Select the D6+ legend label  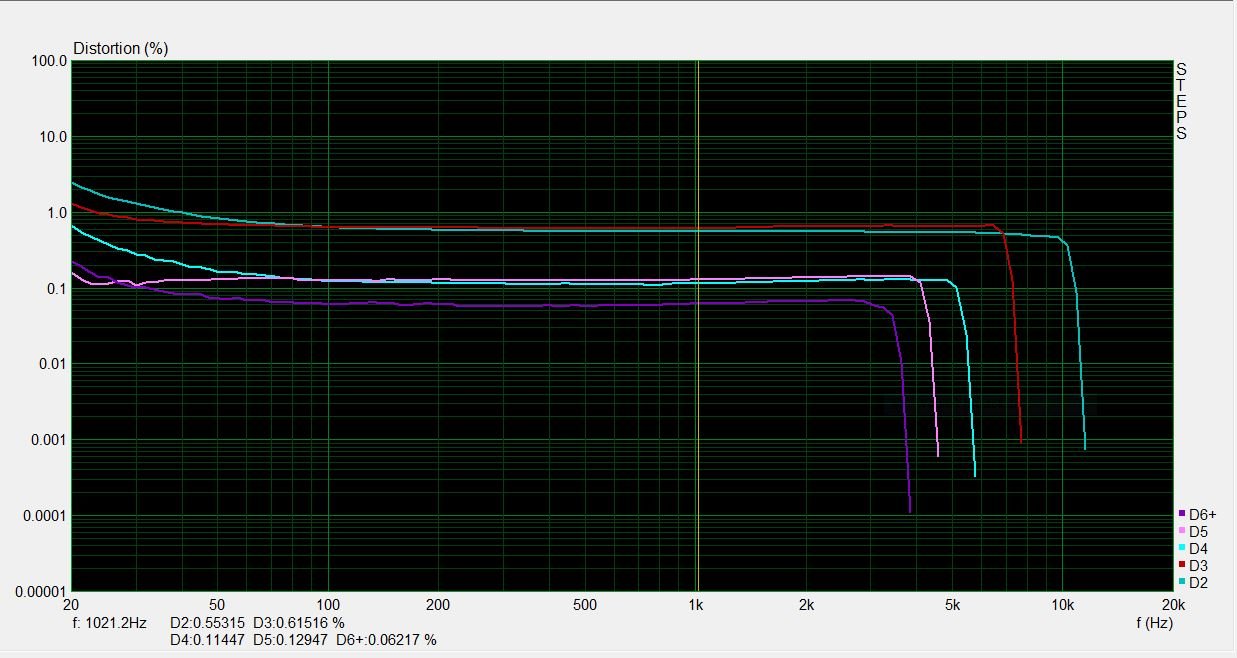pyautogui.click(x=1203, y=514)
